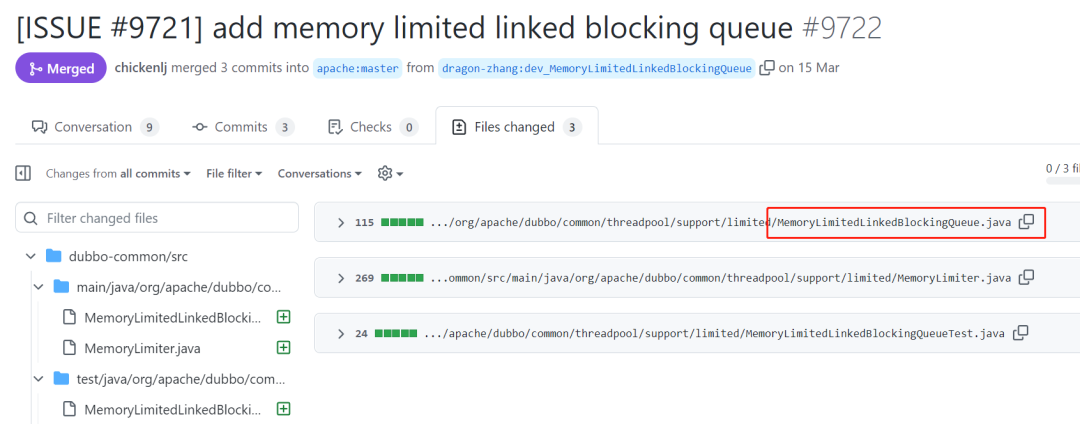Click the added-file icon beside MemoryLimiter.java
This screenshot has width=1080, height=447.
pos(282,348)
